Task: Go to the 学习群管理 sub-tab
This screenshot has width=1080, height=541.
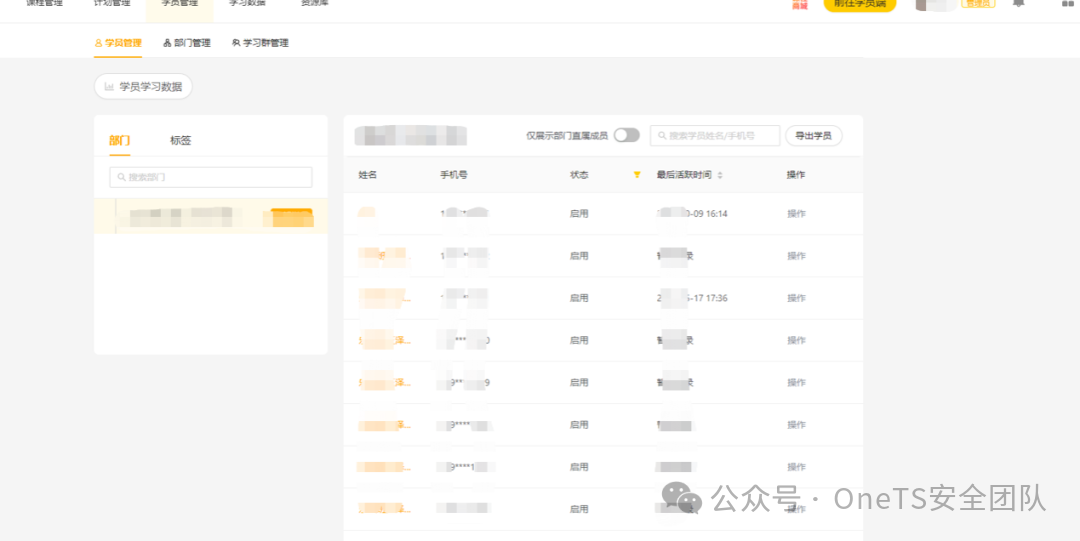Action: point(260,43)
